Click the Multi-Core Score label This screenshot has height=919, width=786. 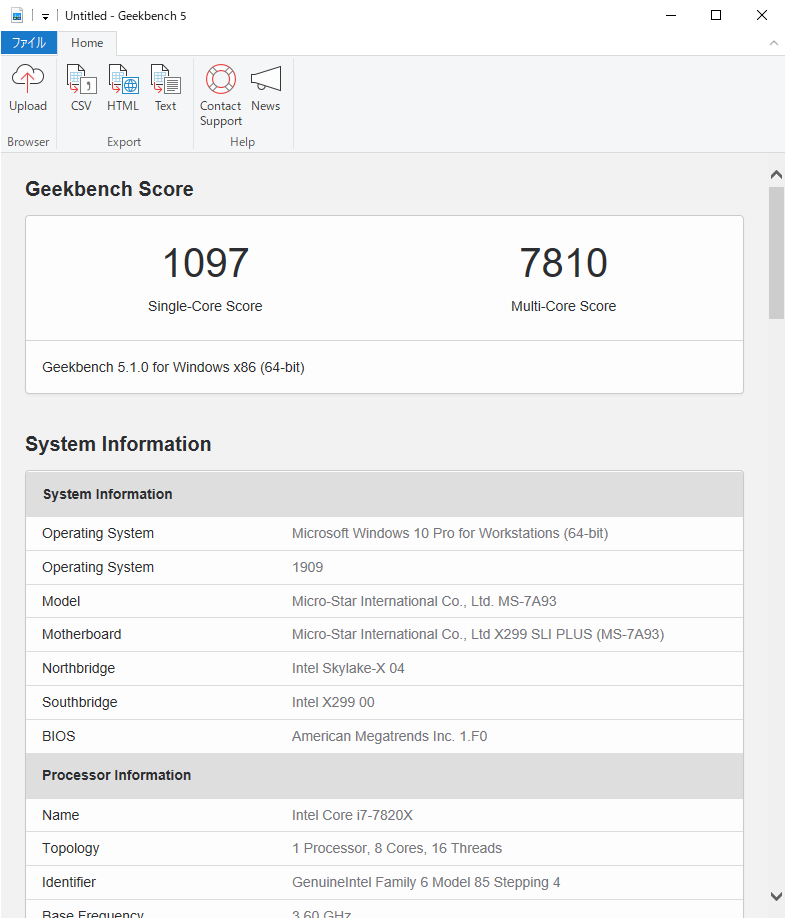click(x=563, y=306)
